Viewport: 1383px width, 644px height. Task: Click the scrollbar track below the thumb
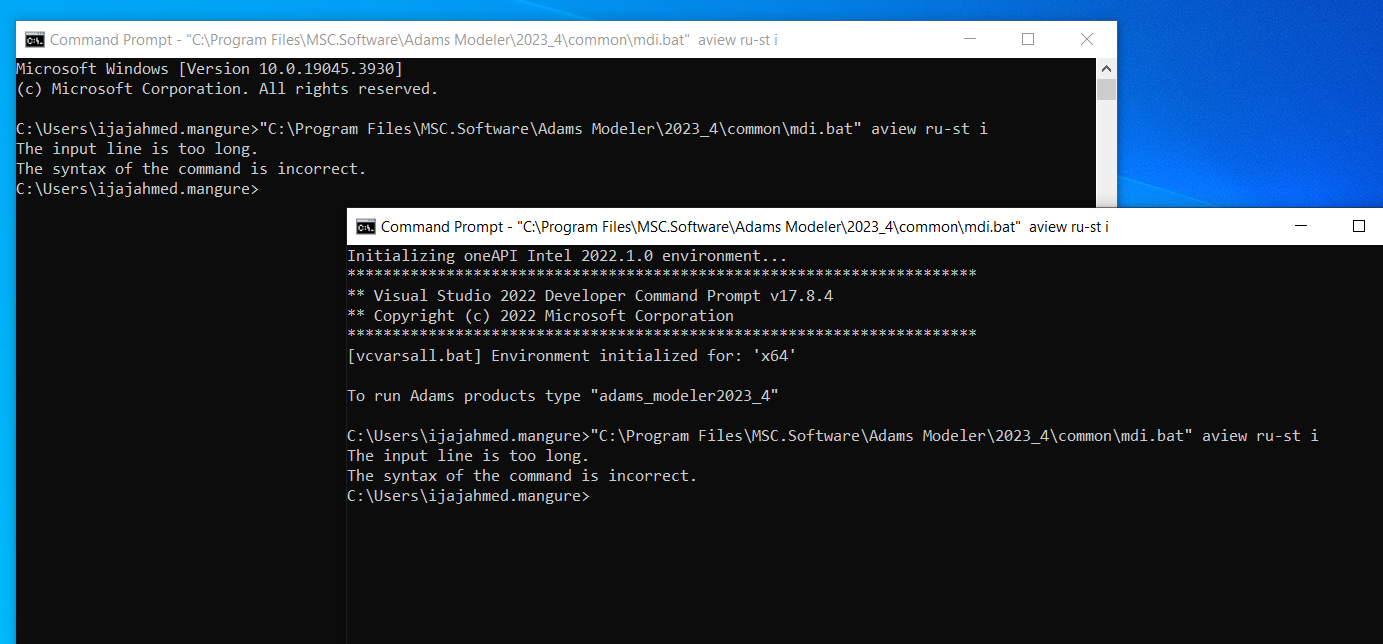point(1106,150)
